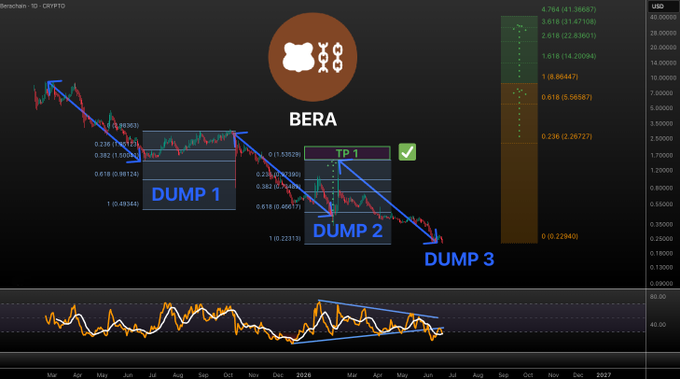Click Fib label 0.618 (0.98124)
The height and width of the screenshot is (379, 680).
117,174
